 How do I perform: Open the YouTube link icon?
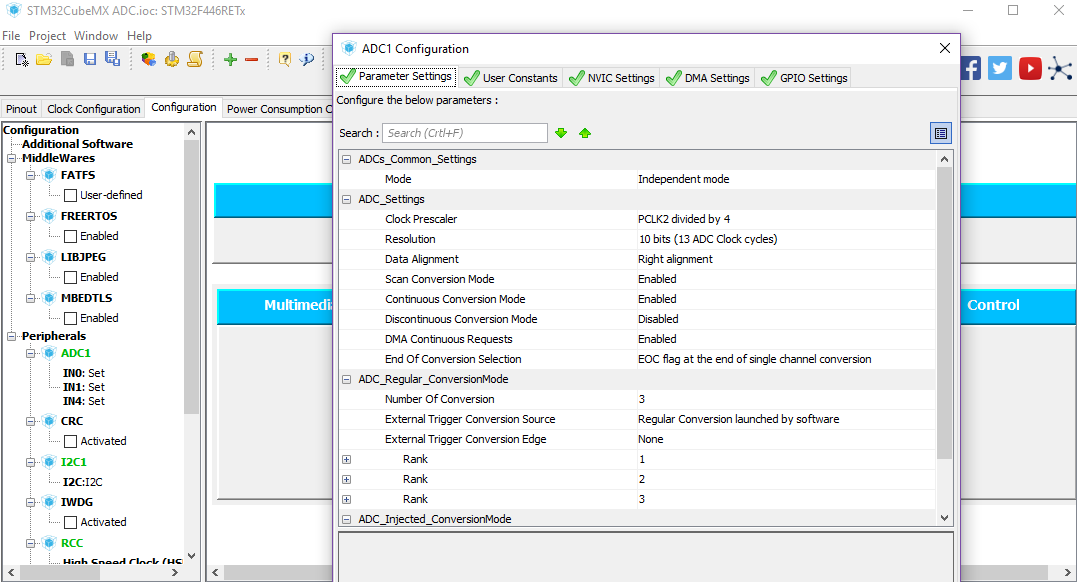(x=1030, y=69)
